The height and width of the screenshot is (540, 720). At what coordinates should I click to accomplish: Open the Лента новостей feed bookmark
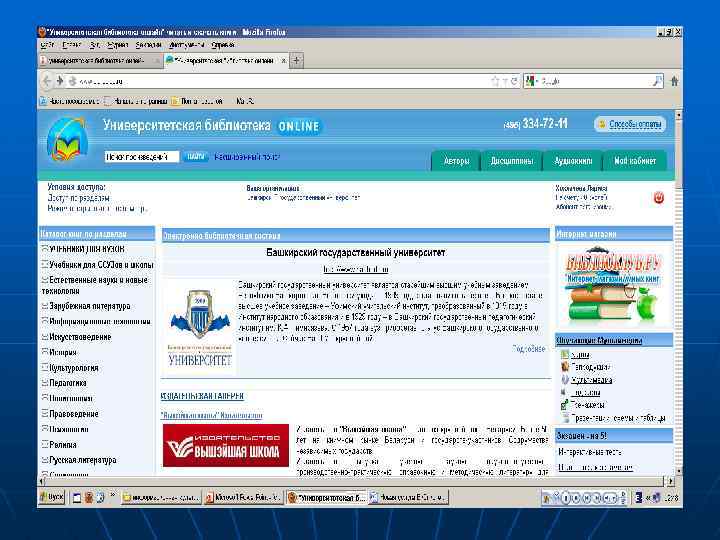tap(197, 101)
